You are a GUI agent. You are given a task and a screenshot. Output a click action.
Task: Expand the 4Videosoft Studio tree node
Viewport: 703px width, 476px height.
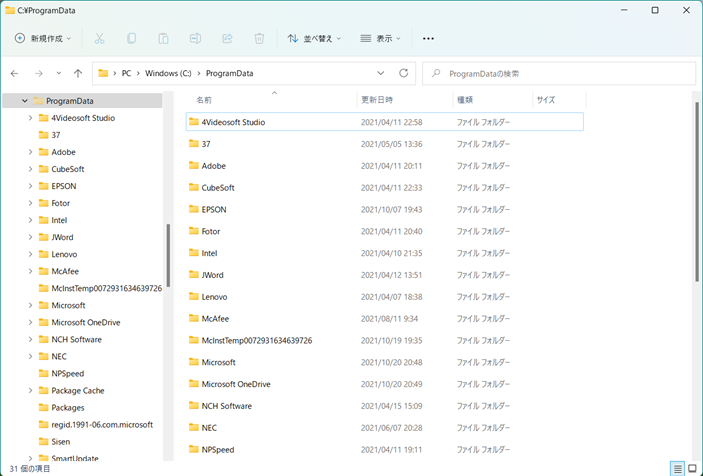tap(30, 118)
